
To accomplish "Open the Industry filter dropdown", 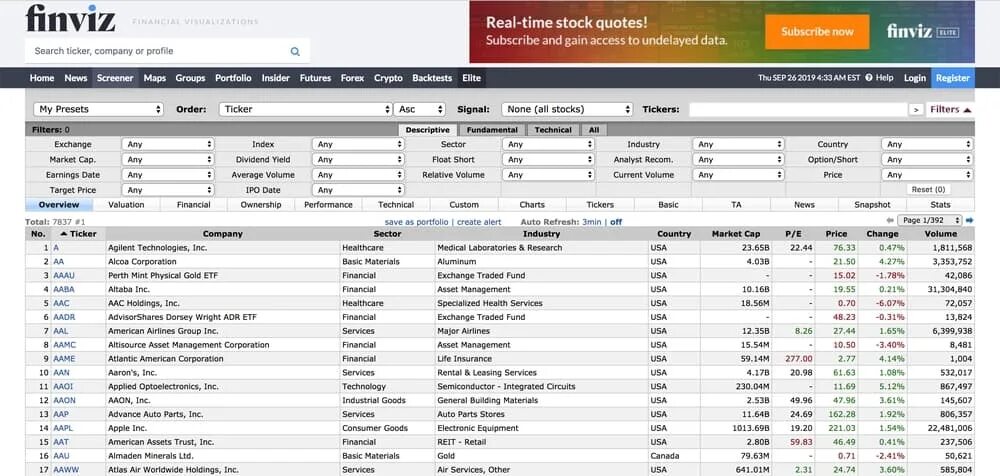I will 739,144.
